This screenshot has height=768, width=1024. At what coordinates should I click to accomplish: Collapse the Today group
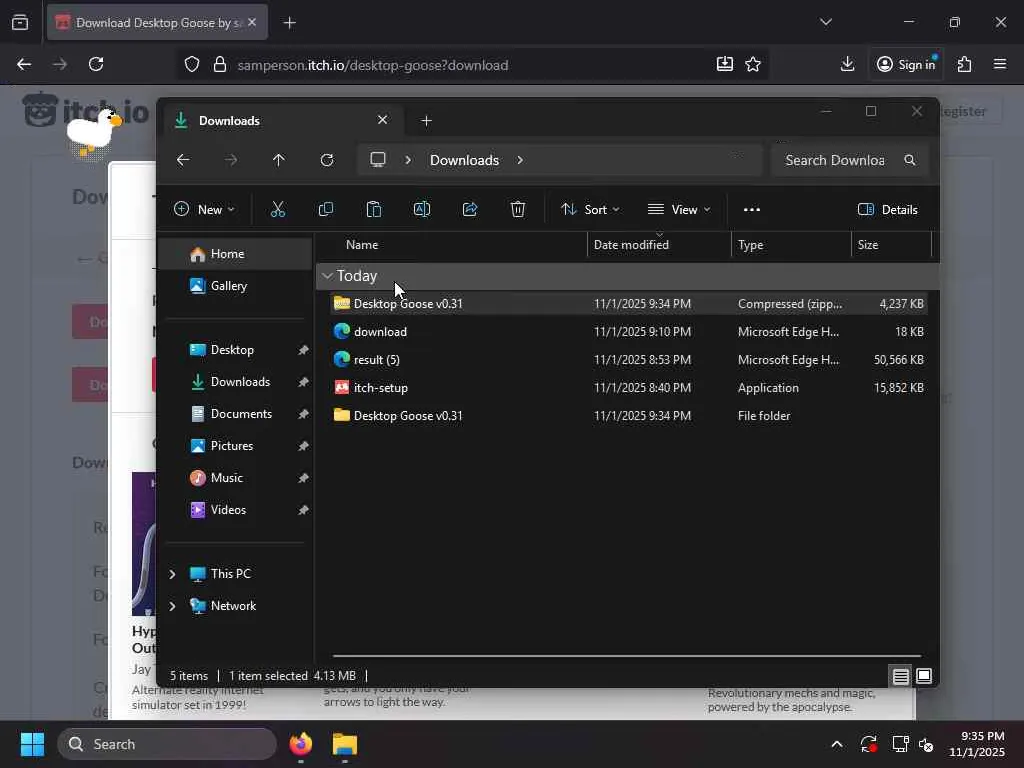[x=327, y=276]
